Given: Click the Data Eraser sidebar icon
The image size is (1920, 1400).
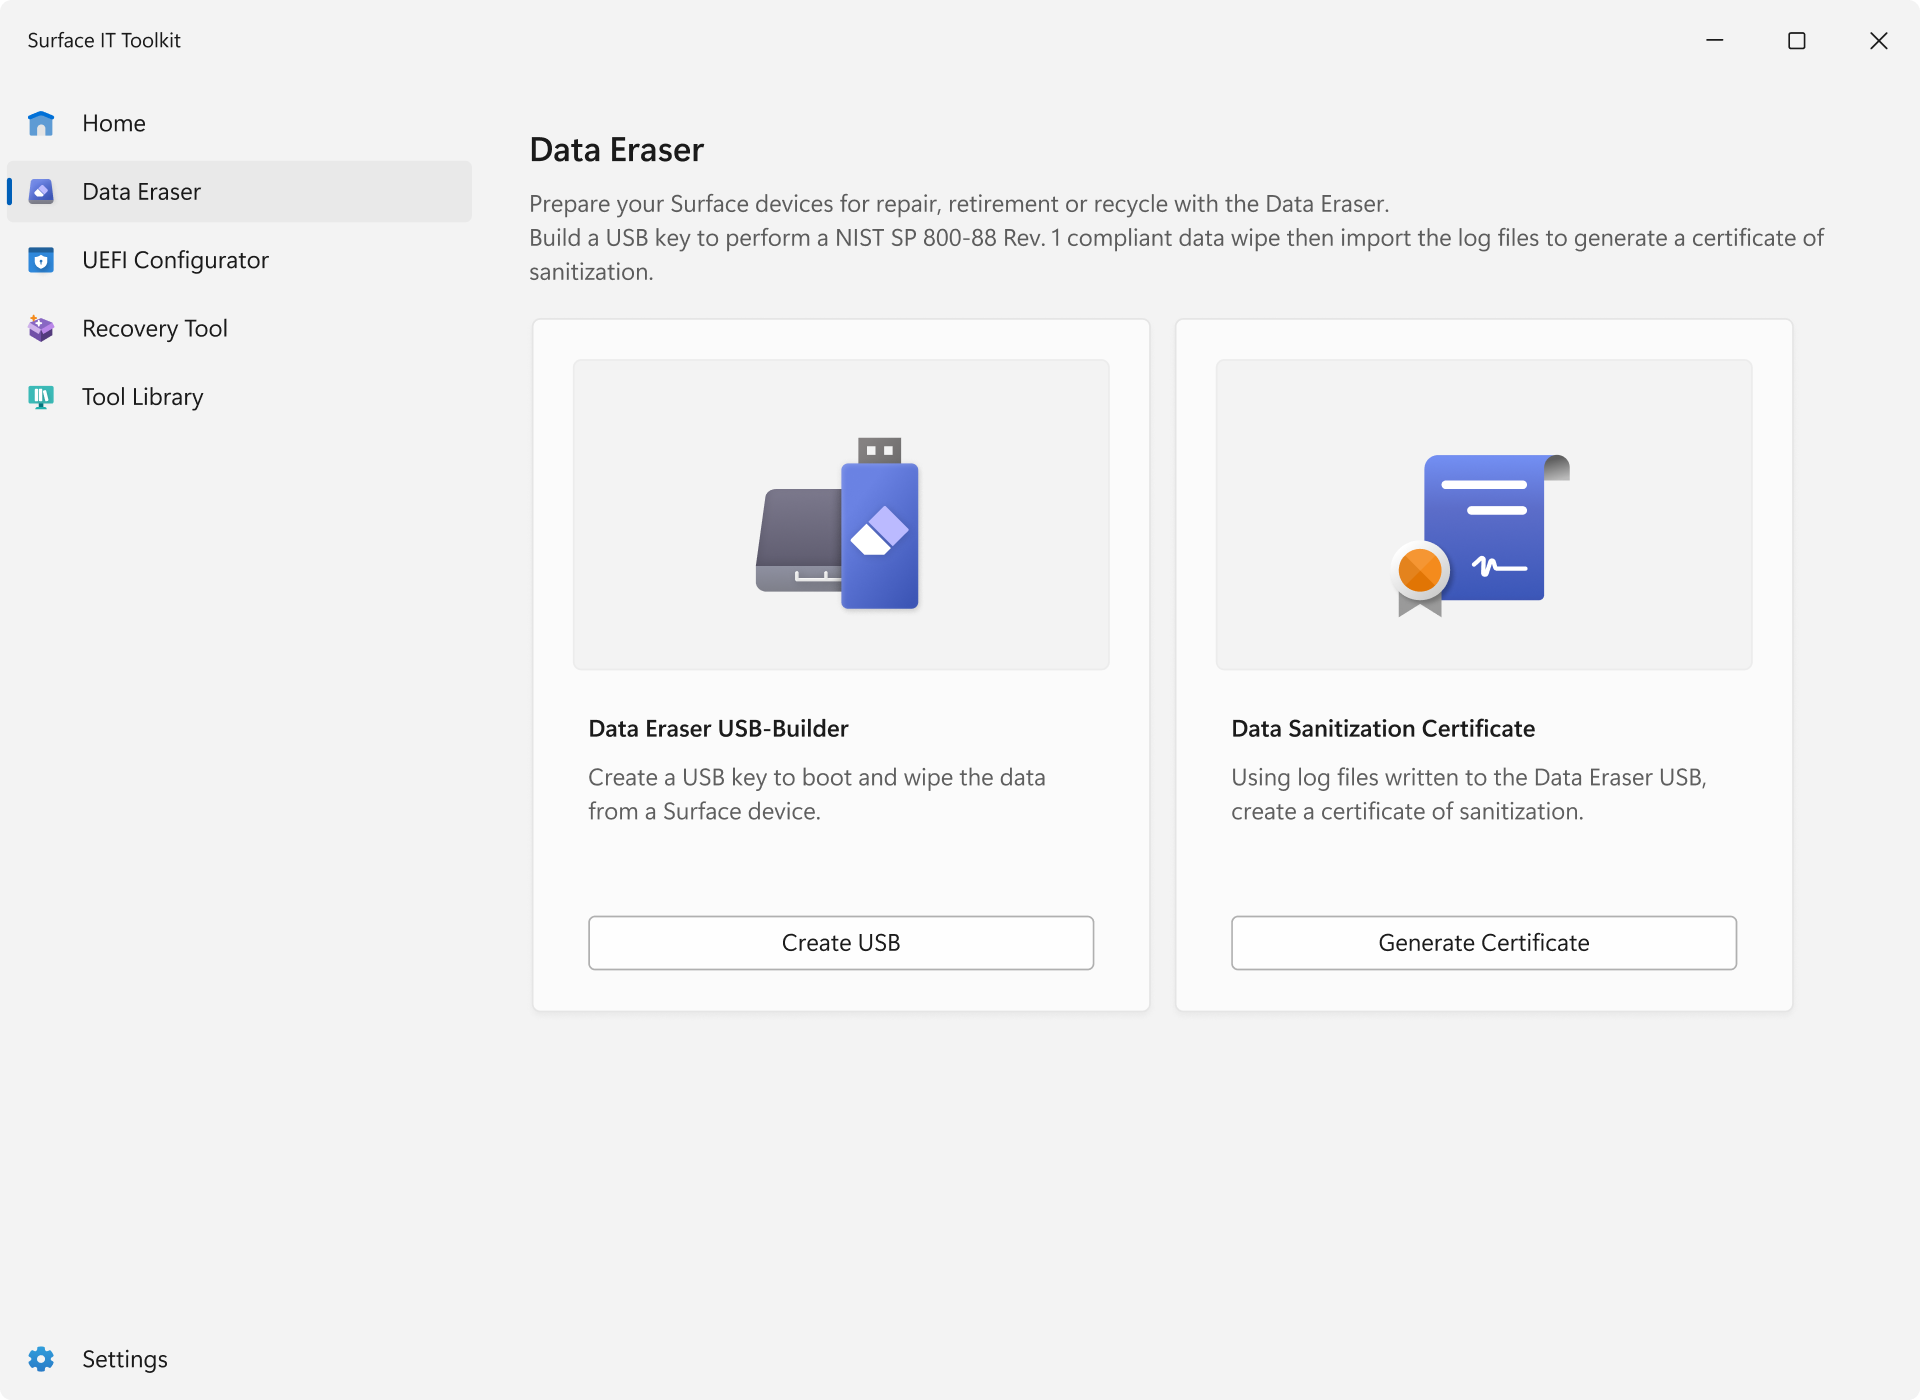Looking at the screenshot, I should [x=41, y=191].
